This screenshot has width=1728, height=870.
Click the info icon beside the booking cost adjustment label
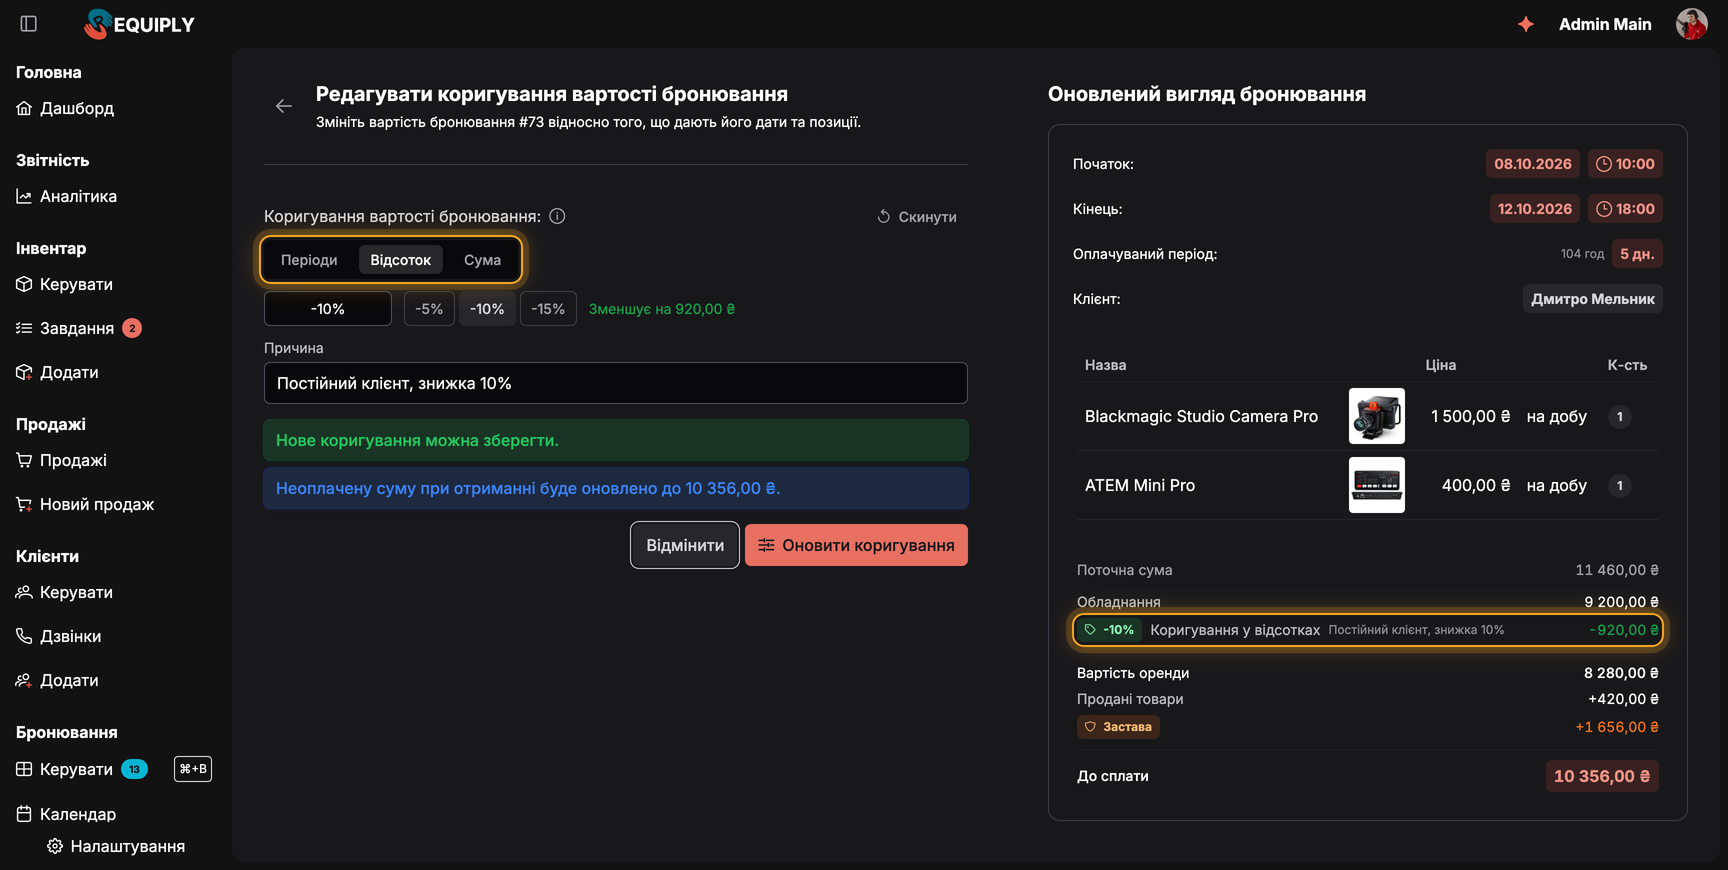point(558,216)
